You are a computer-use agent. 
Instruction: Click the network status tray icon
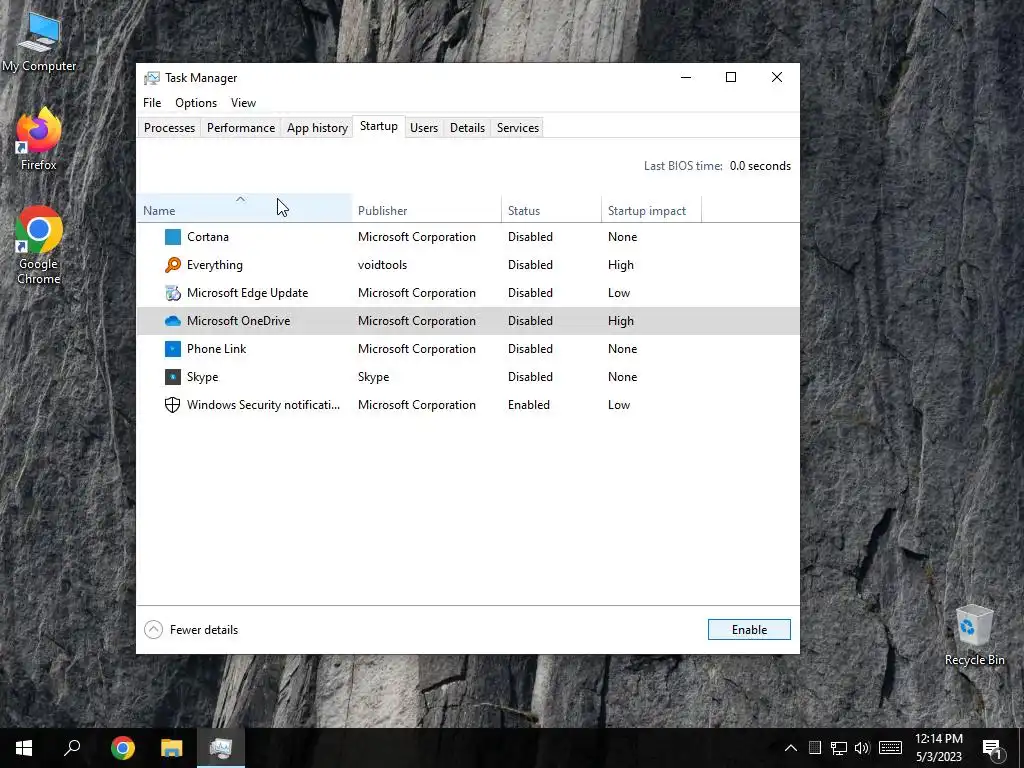pyautogui.click(x=839, y=748)
